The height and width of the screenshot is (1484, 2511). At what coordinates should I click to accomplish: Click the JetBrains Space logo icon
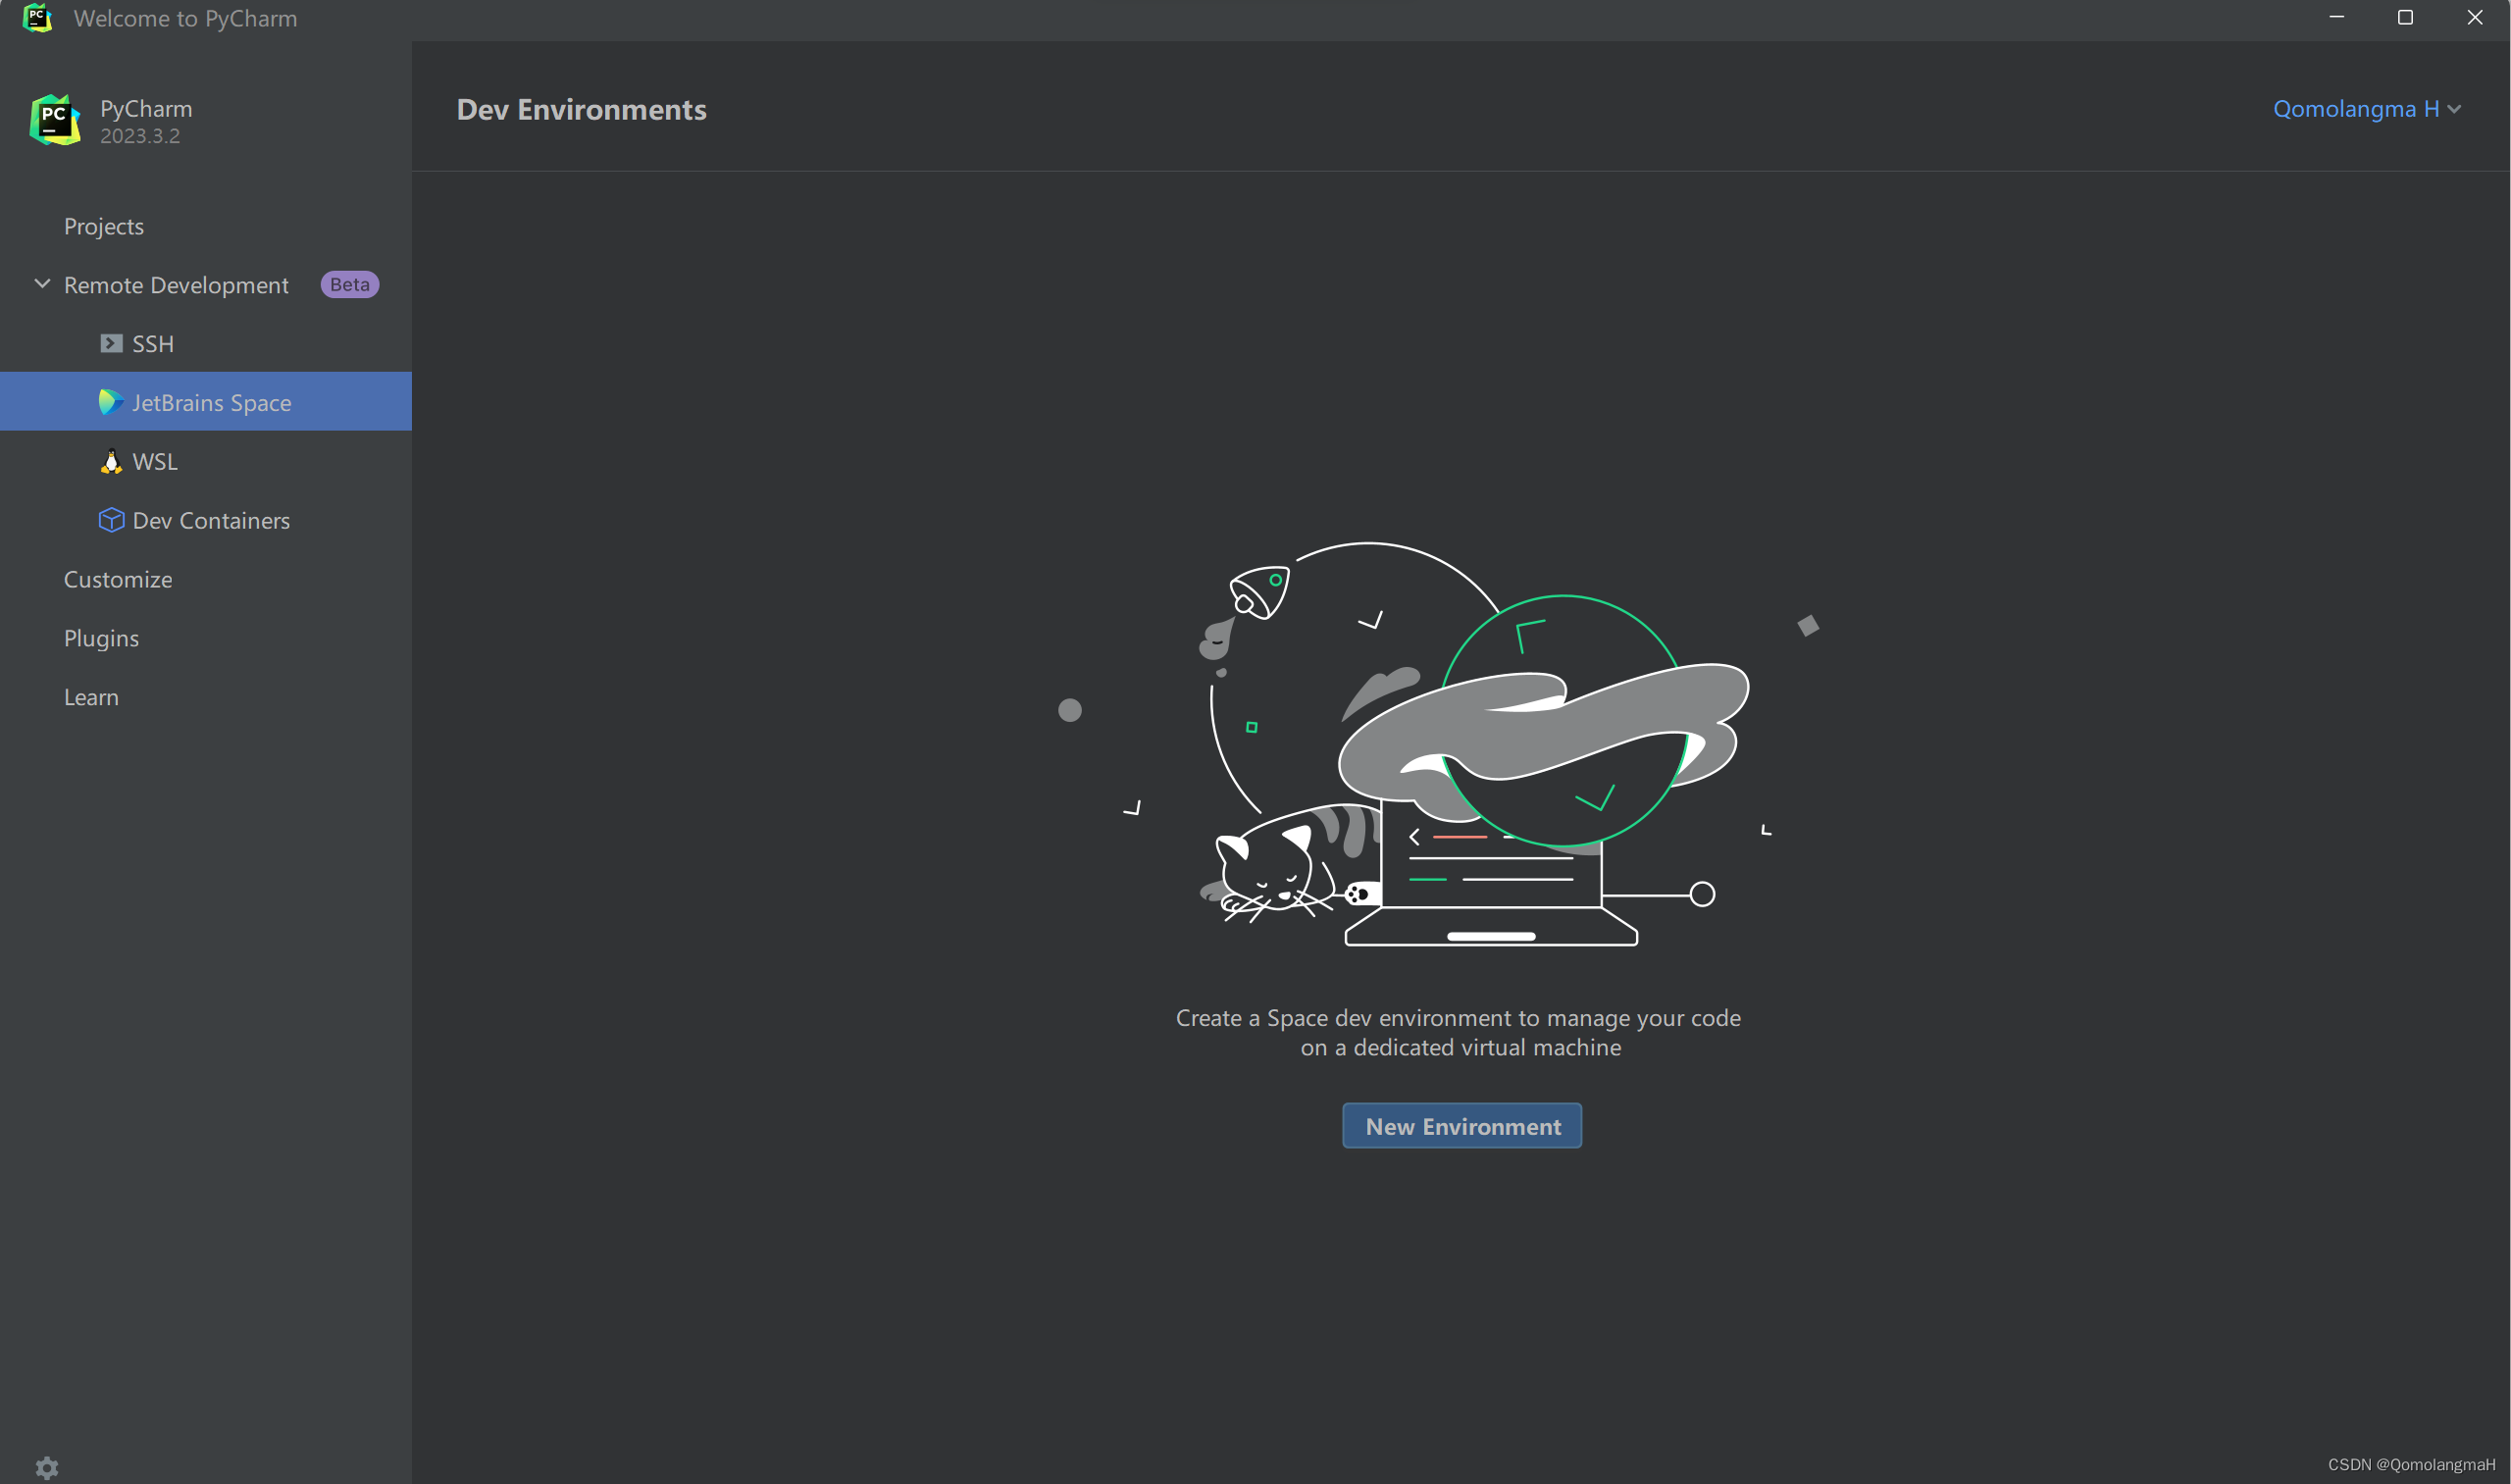click(x=110, y=401)
